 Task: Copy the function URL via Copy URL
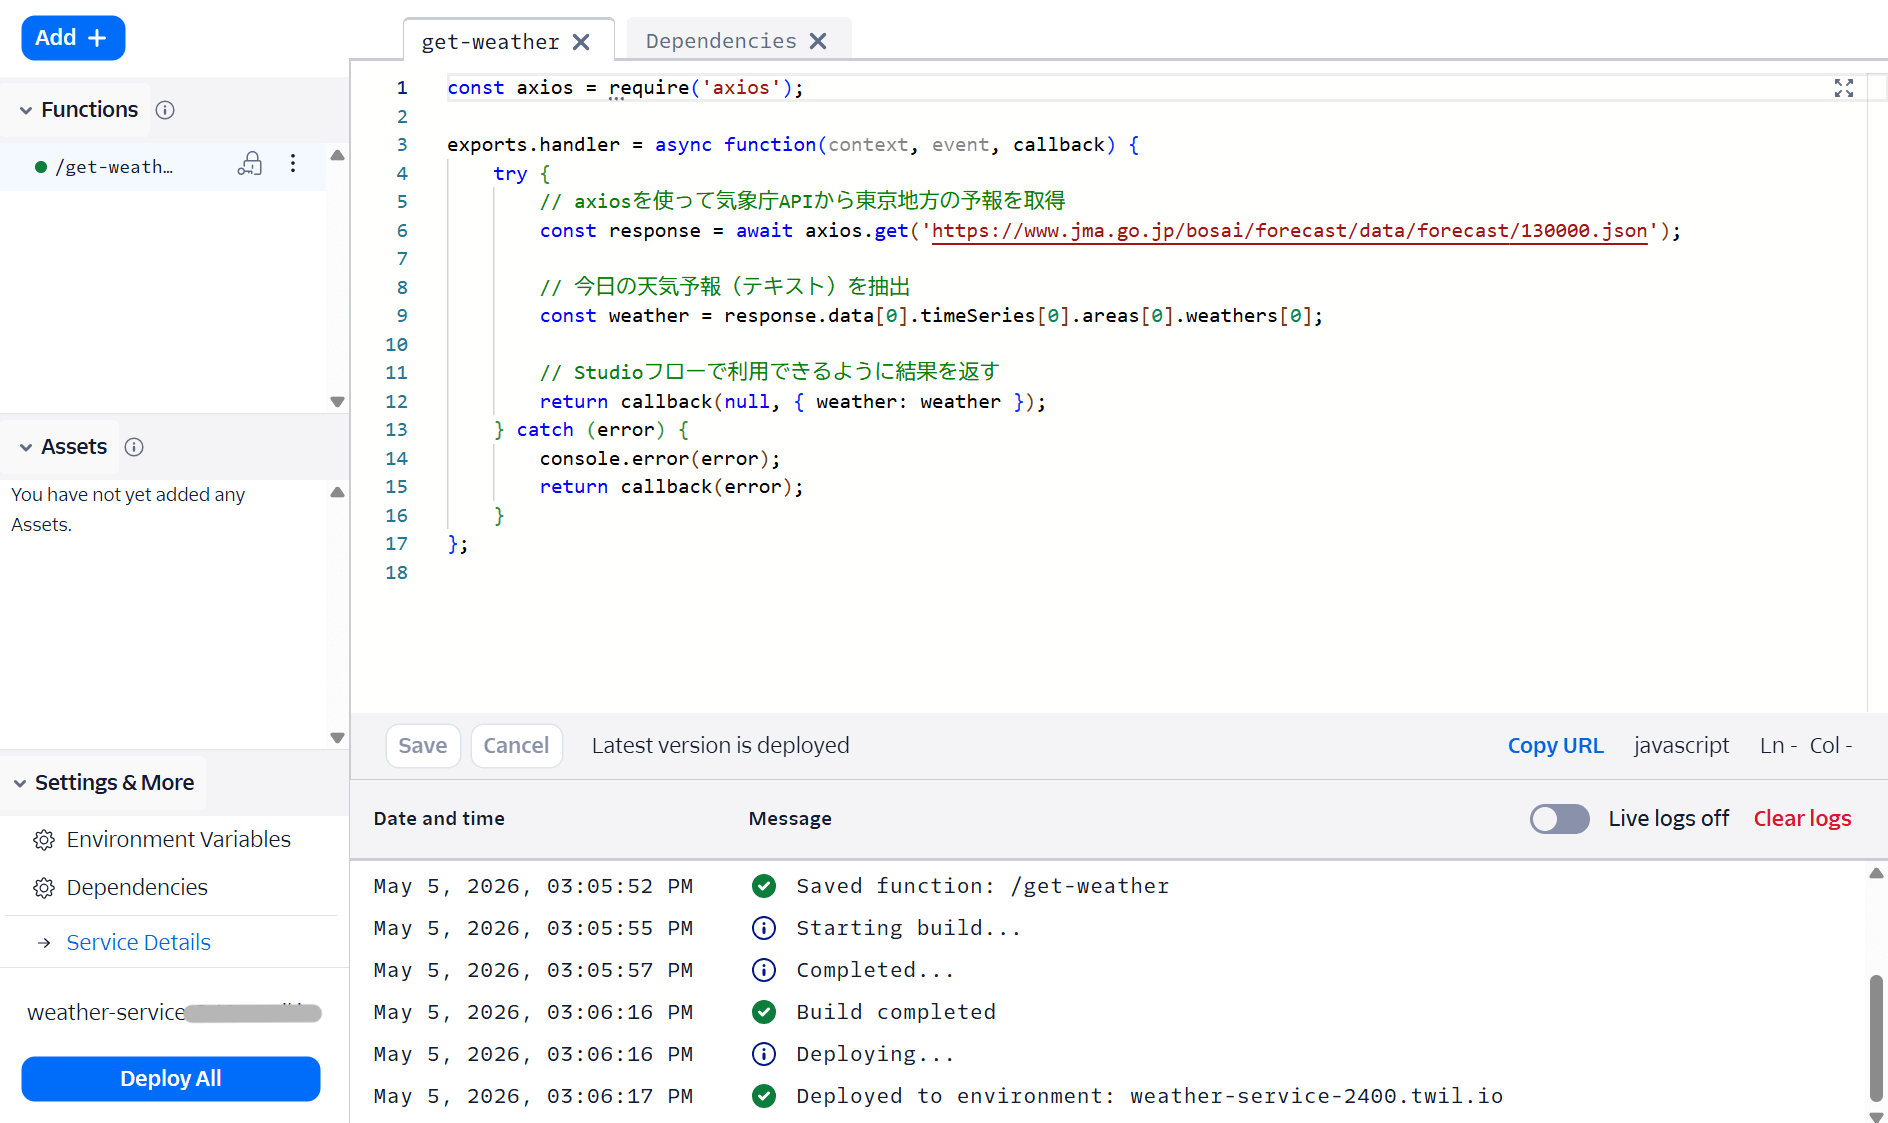[1555, 745]
